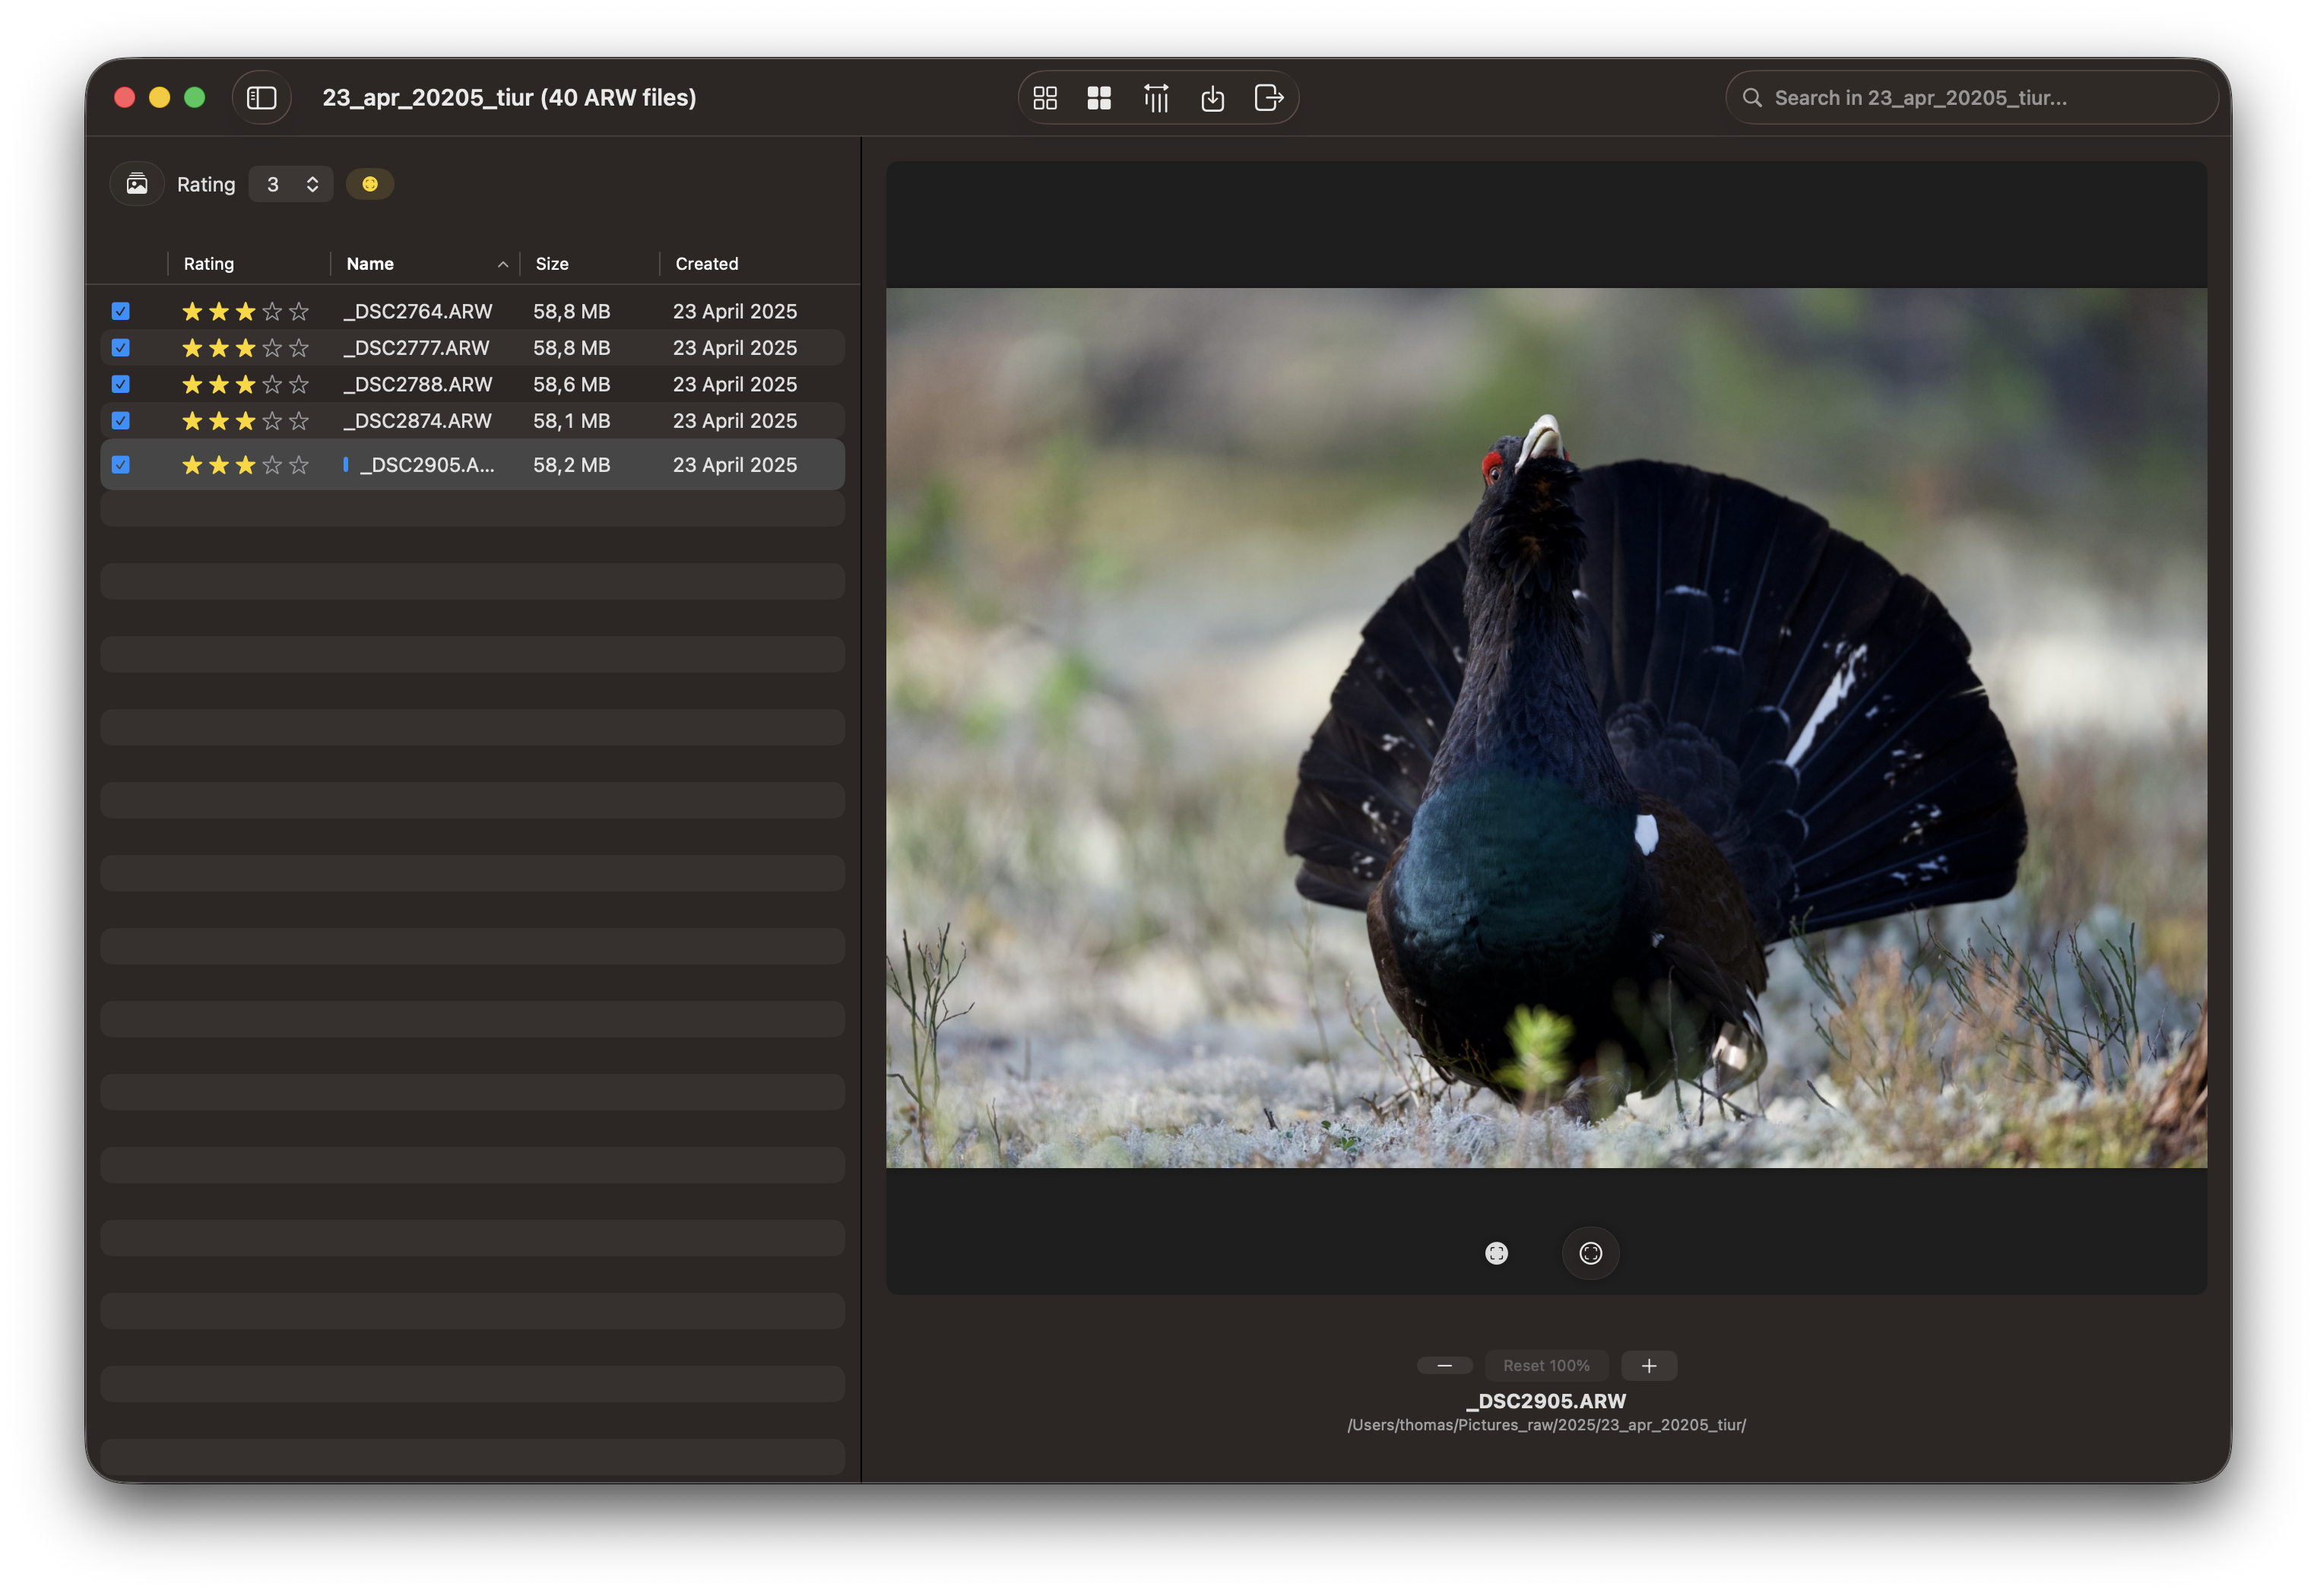The height and width of the screenshot is (1596, 2317).
Task: Switch to outlined grid view
Action: click(x=1045, y=98)
